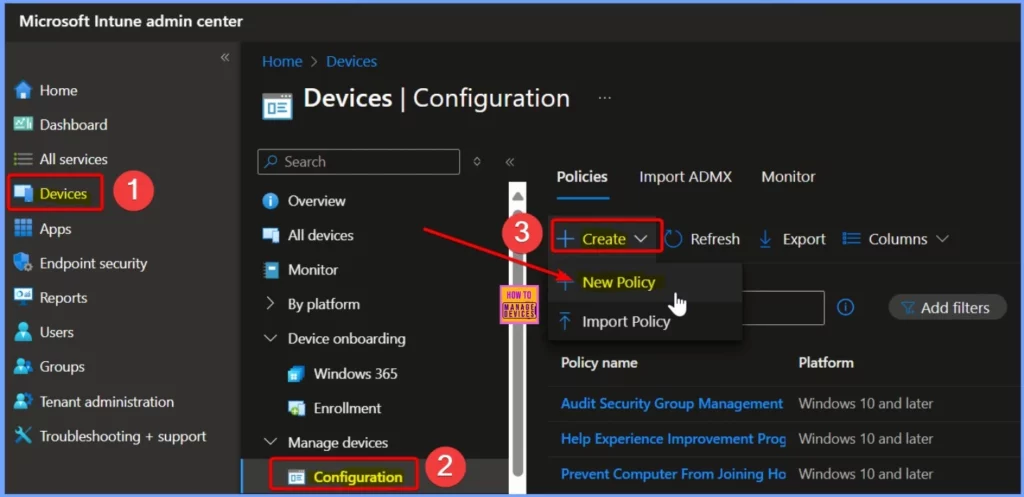Click the Refresh circular arrow icon
1024x497 pixels.
click(x=673, y=239)
